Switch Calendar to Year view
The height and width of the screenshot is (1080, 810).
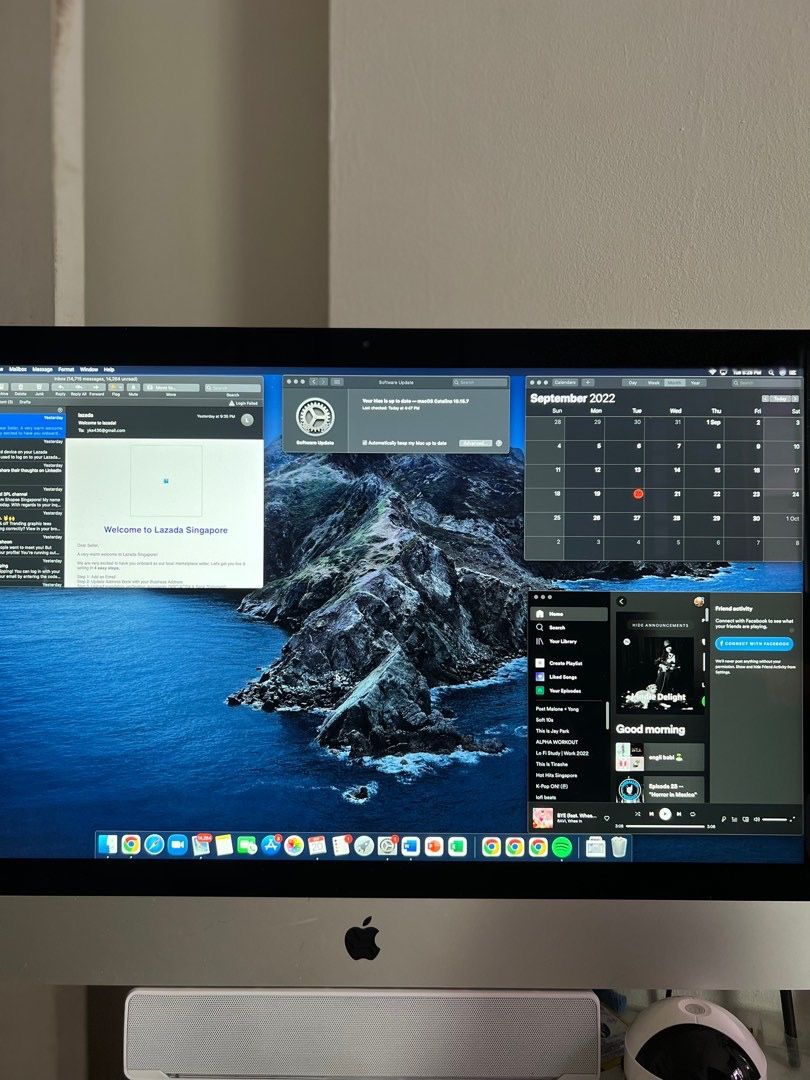coord(696,382)
